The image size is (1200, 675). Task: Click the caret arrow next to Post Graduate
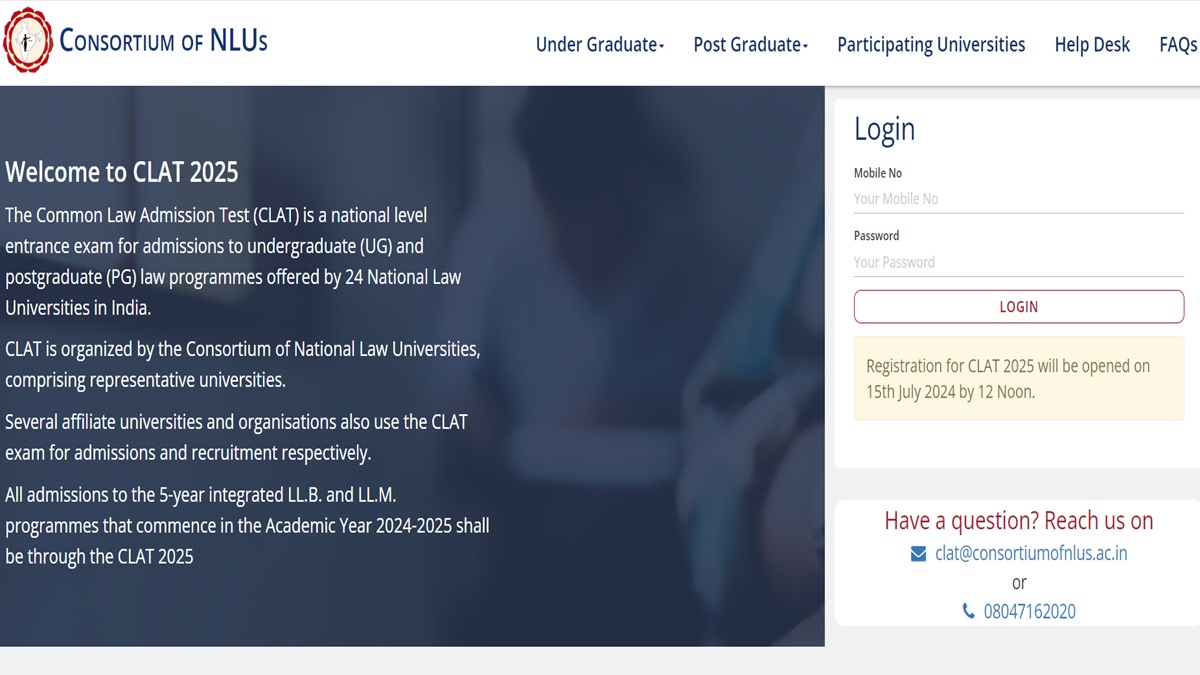pos(805,46)
